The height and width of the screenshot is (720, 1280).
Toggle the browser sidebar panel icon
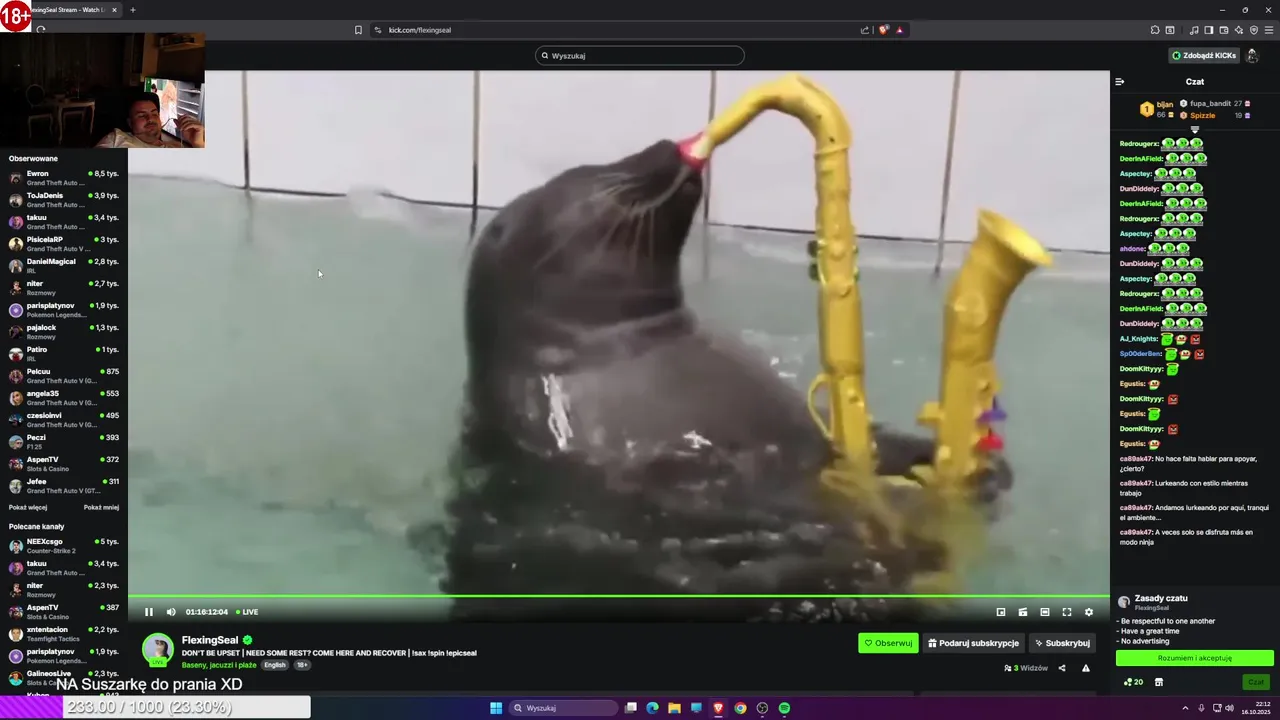pyautogui.click(x=1208, y=30)
